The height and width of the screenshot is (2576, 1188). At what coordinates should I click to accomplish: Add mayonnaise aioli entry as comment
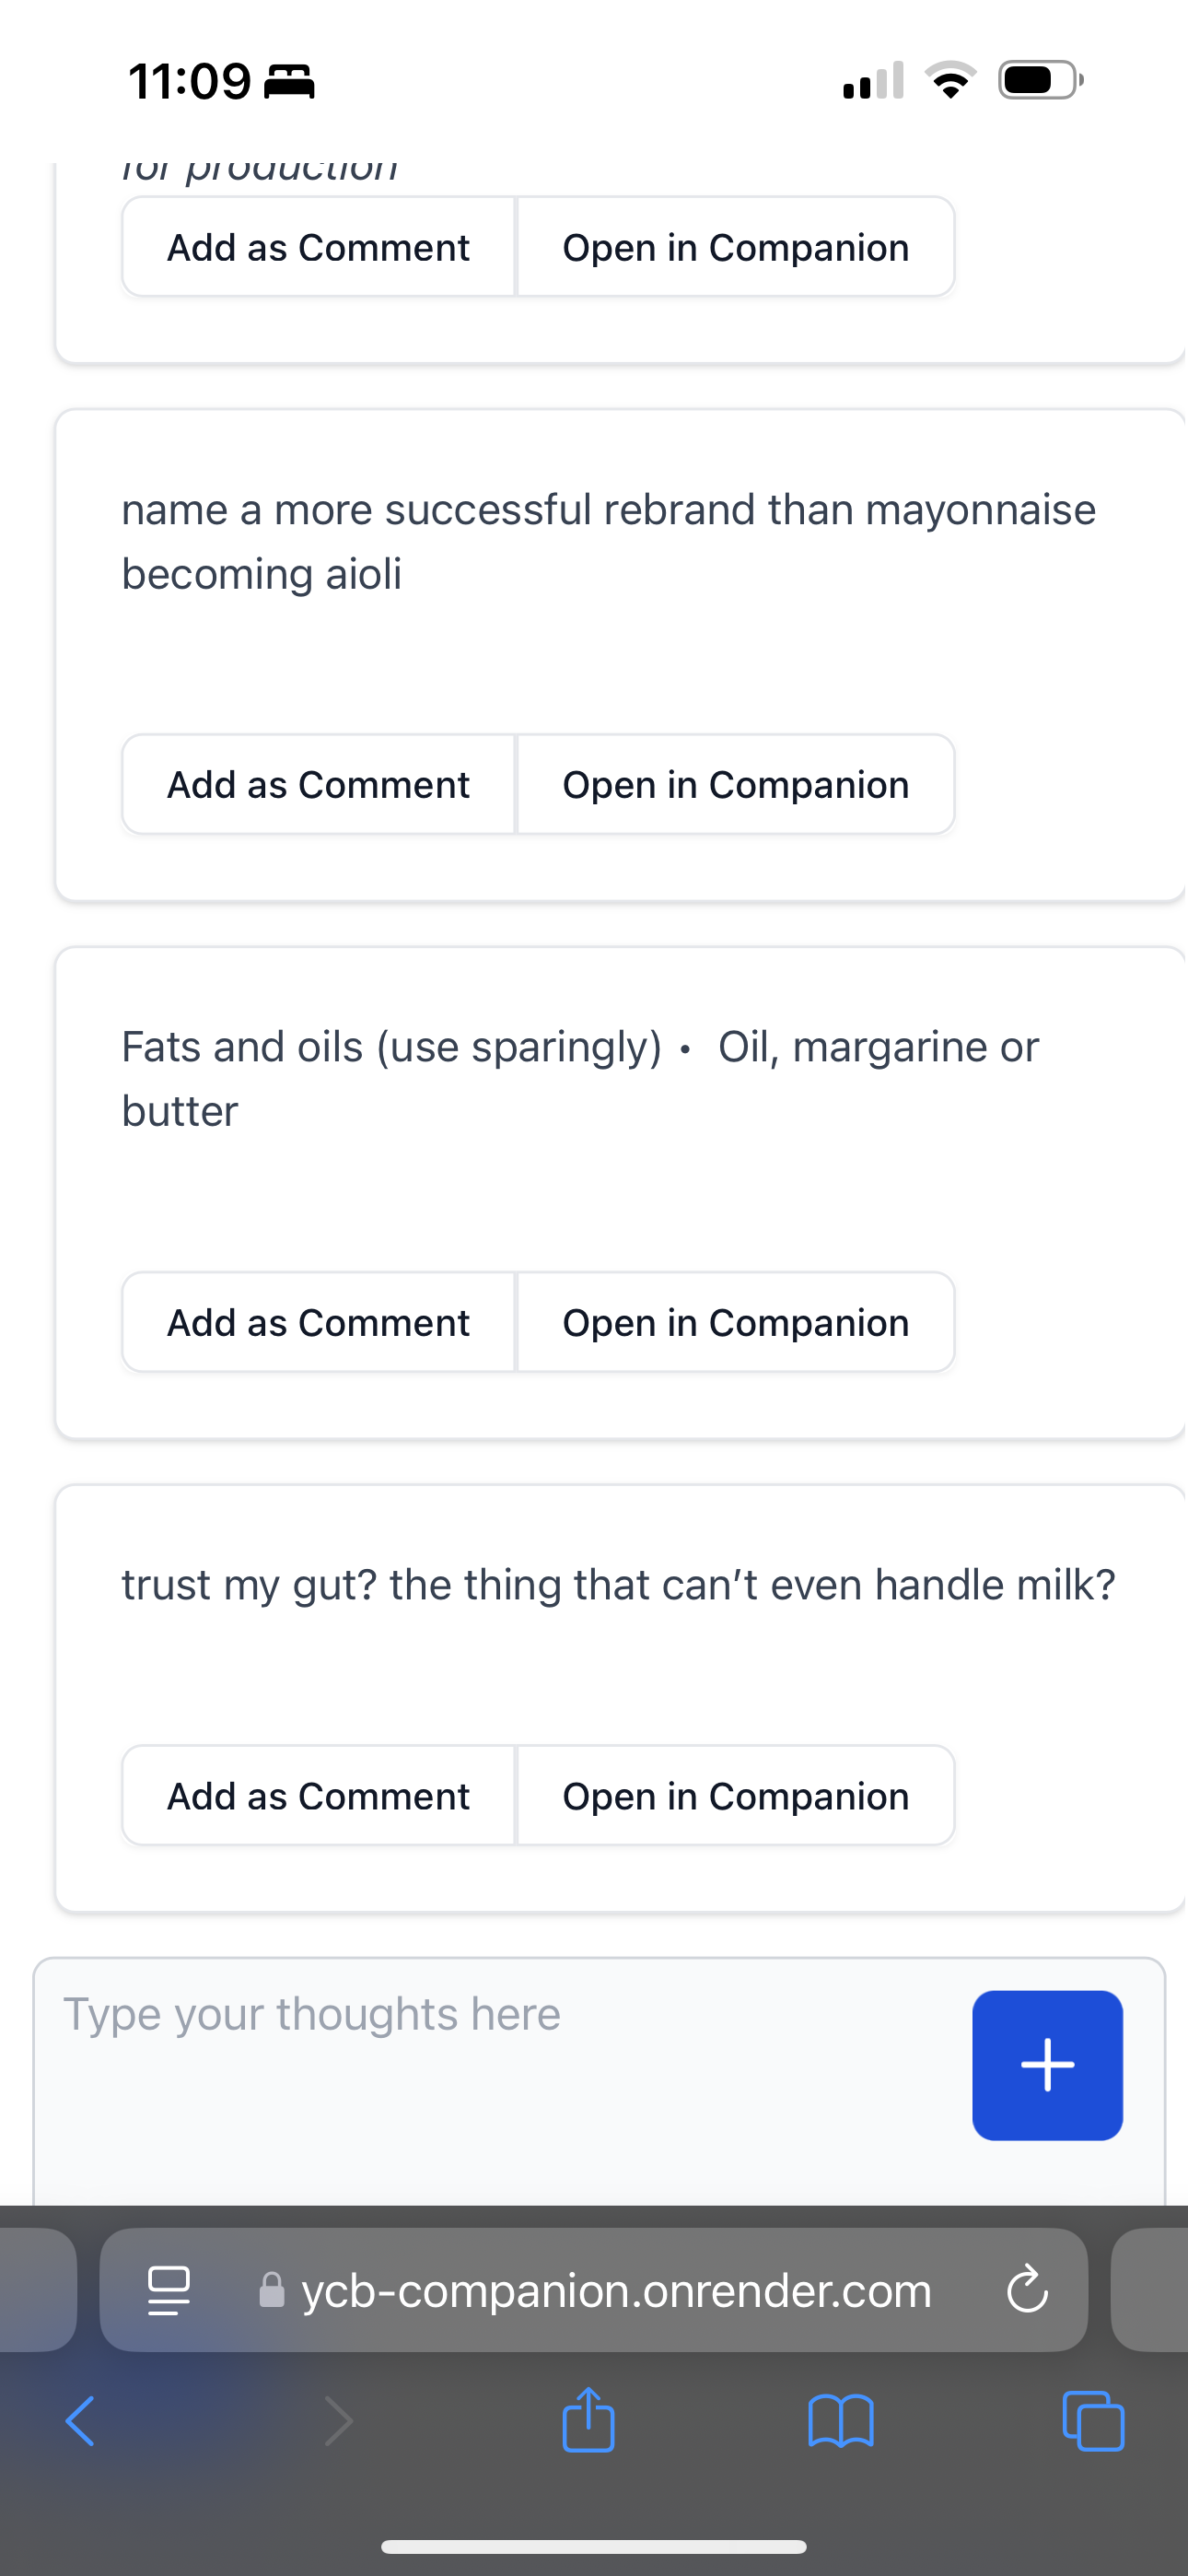(x=318, y=784)
